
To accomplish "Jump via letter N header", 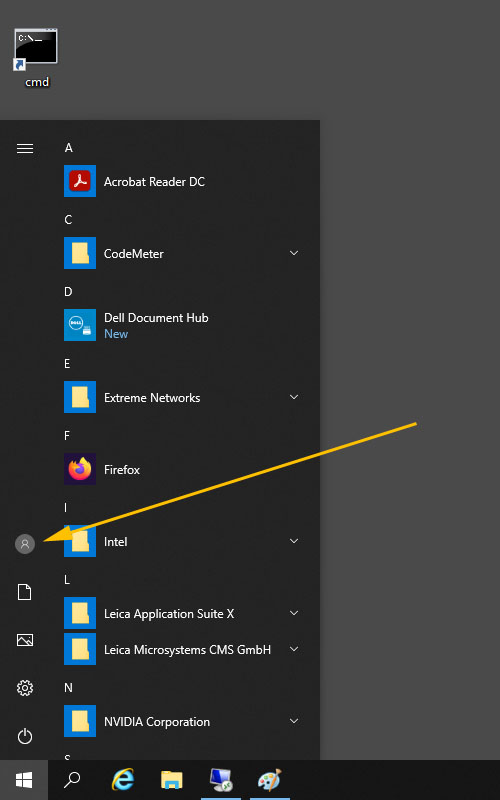I will pos(68,688).
